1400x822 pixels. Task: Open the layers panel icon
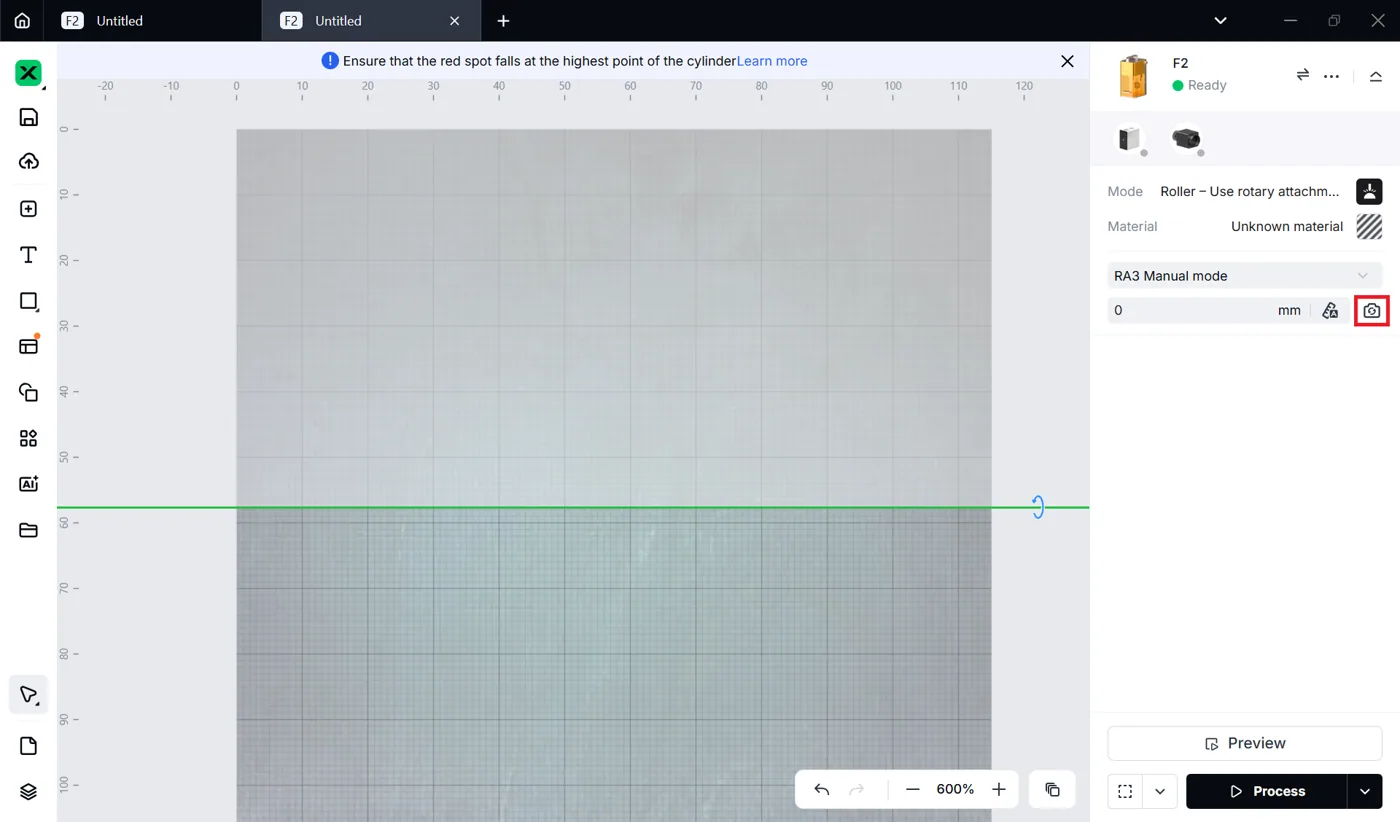coord(29,791)
